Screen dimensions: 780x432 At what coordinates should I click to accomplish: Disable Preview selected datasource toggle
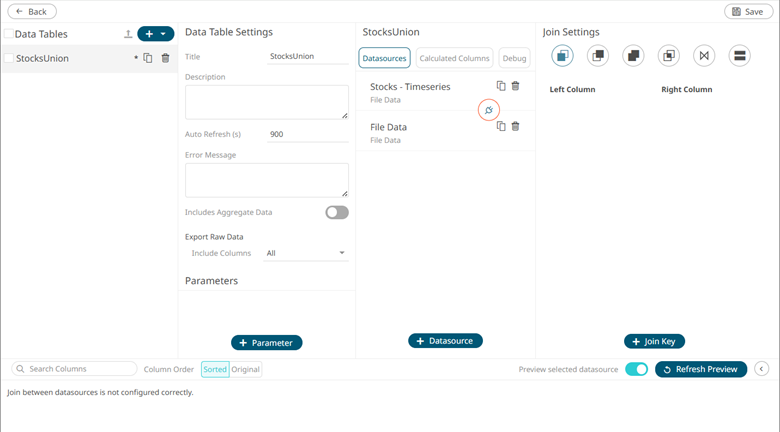636,369
